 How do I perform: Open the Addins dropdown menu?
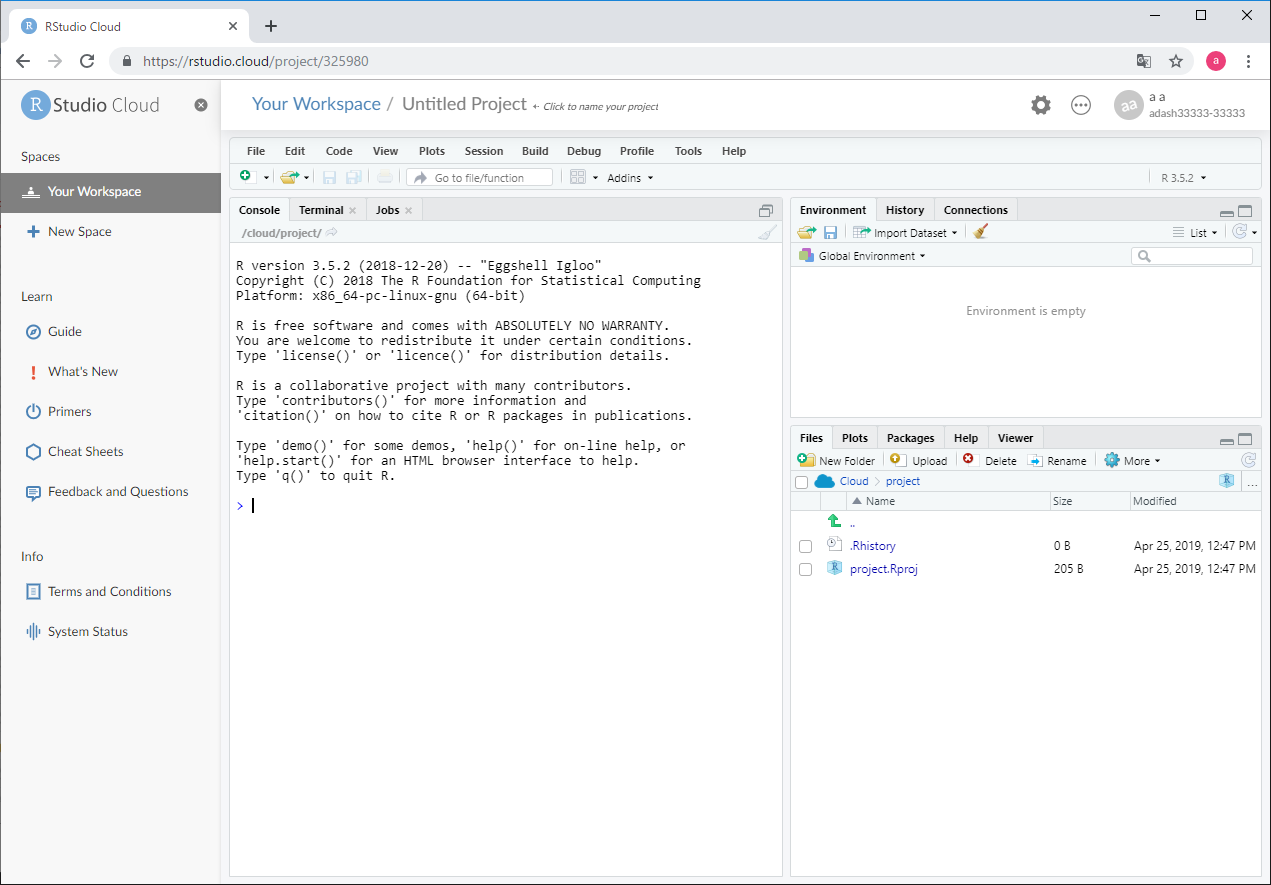coord(630,178)
